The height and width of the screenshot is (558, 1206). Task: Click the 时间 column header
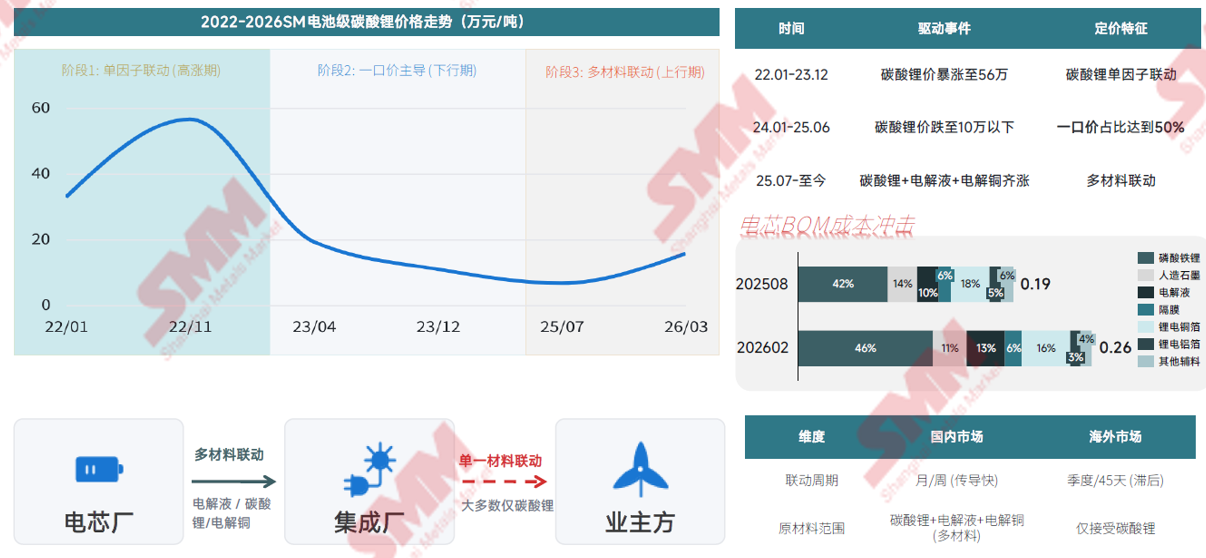pyautogui.click(x=791, y=28)
